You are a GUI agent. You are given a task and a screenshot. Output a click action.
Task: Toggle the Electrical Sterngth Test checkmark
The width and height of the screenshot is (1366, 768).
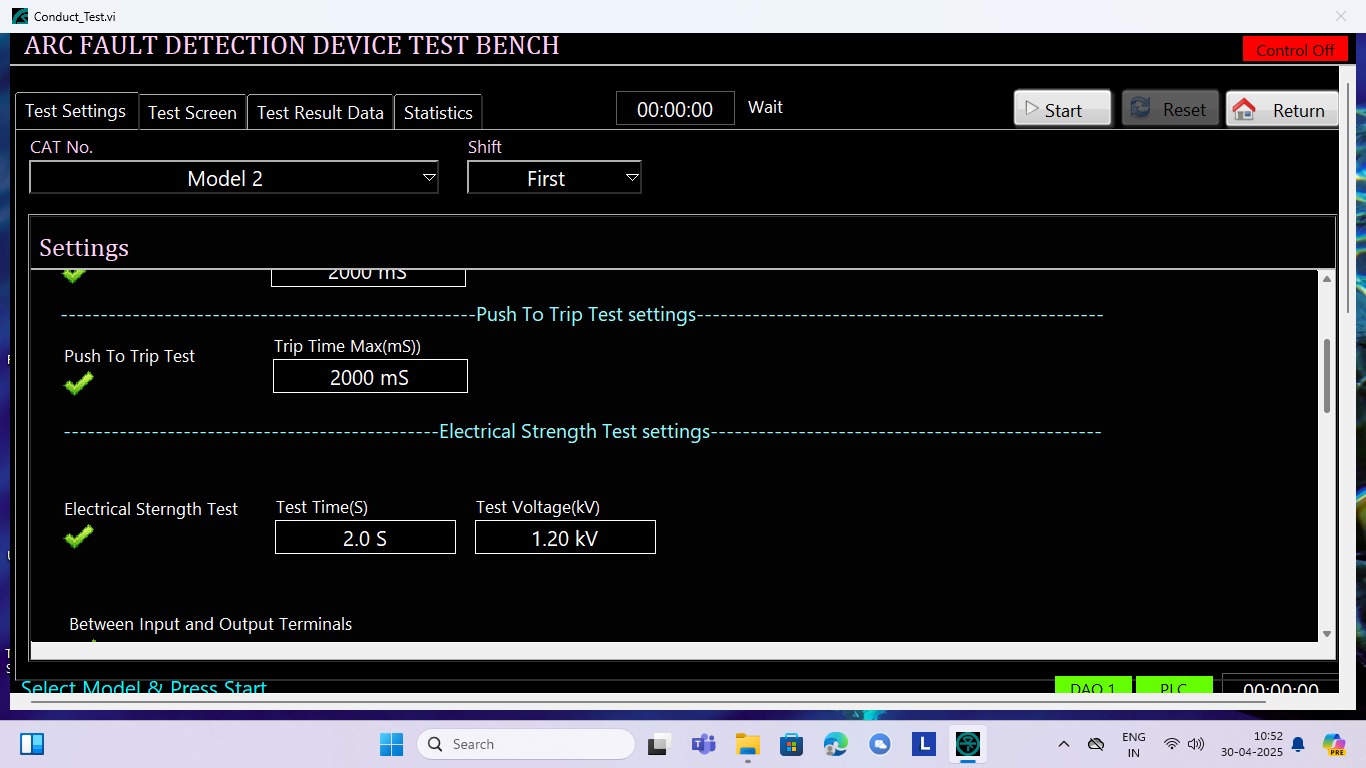[x=78, y=537]
